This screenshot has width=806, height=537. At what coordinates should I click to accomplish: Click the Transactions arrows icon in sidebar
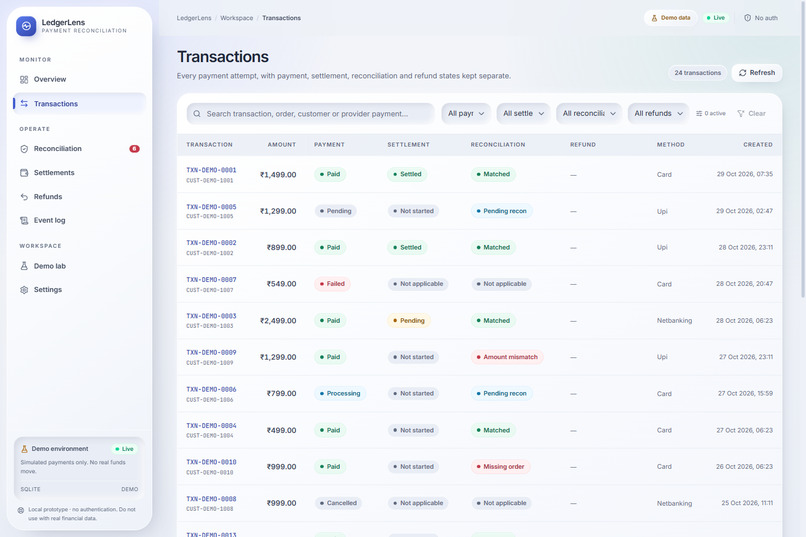24,104
